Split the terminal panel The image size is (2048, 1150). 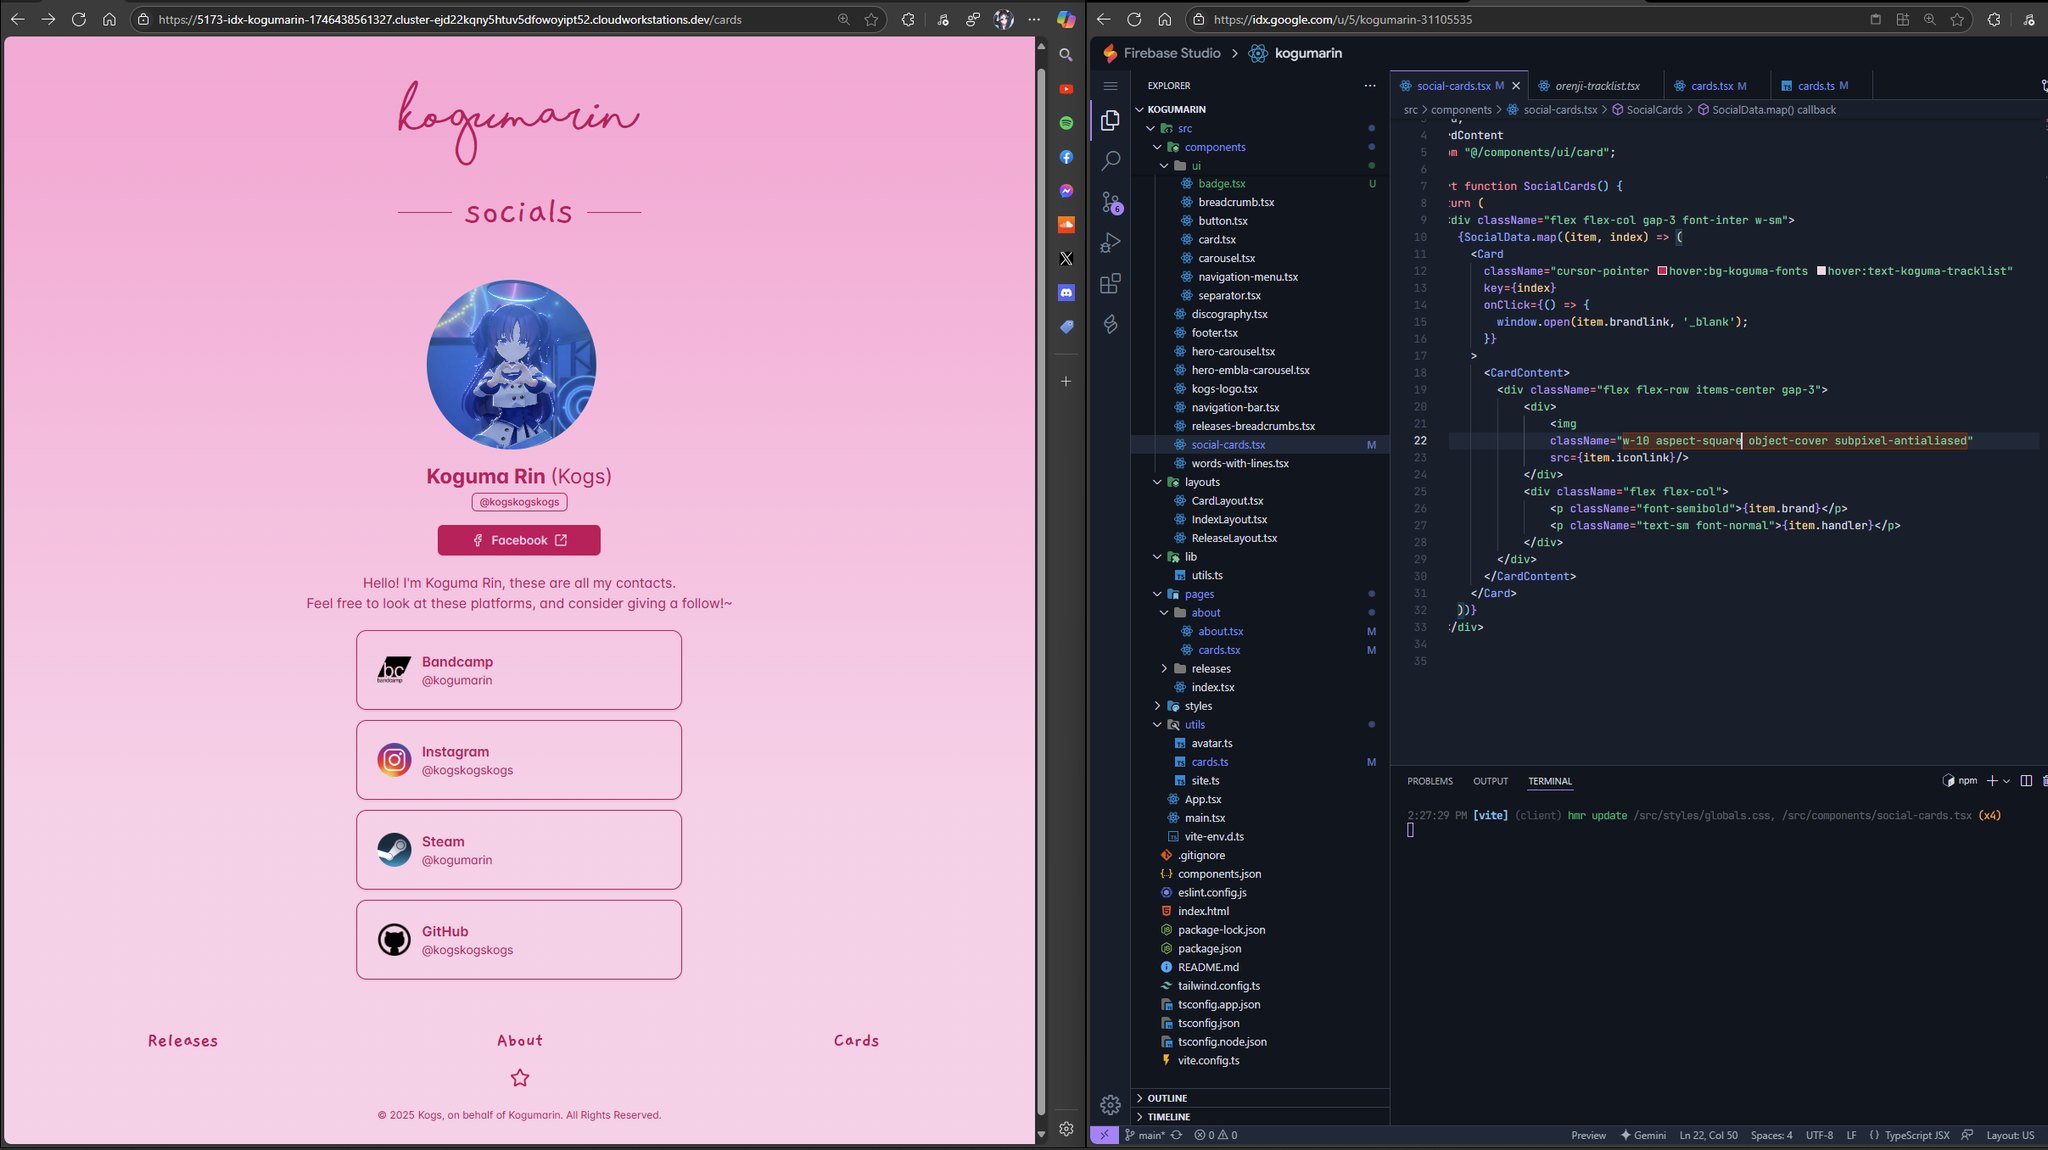(x=2026, y=781)
